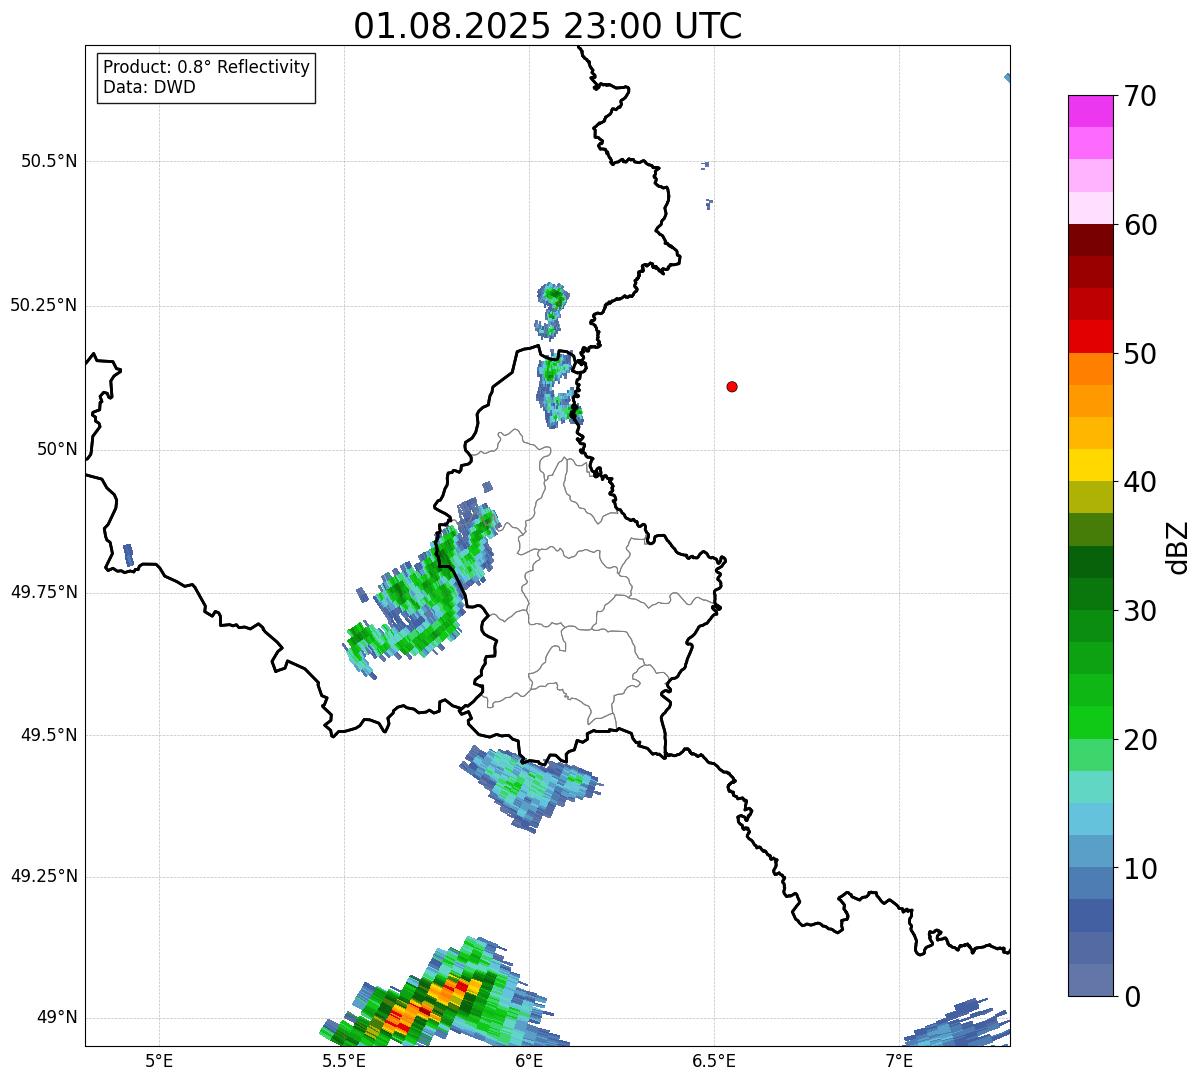Viewport: 1202px width, 1081px height.
Task: Click the bright green colorbar segment above 20
Action: tap(1090, 722)
